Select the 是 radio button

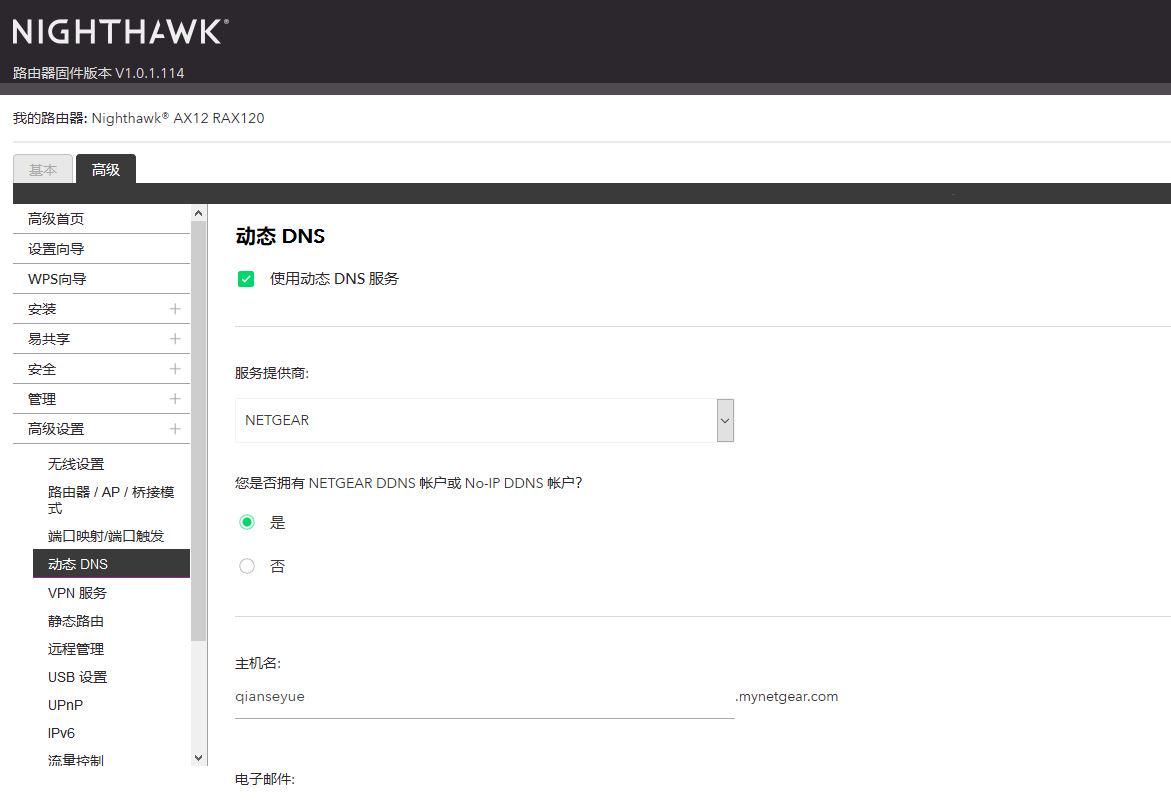tap(247, 522)
